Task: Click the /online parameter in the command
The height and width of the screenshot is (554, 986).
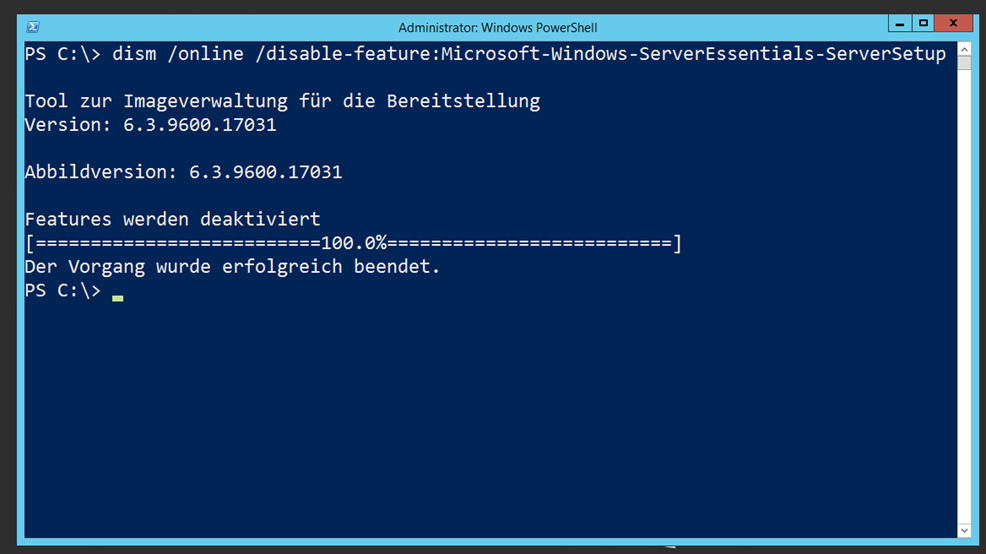Action: 205,54
